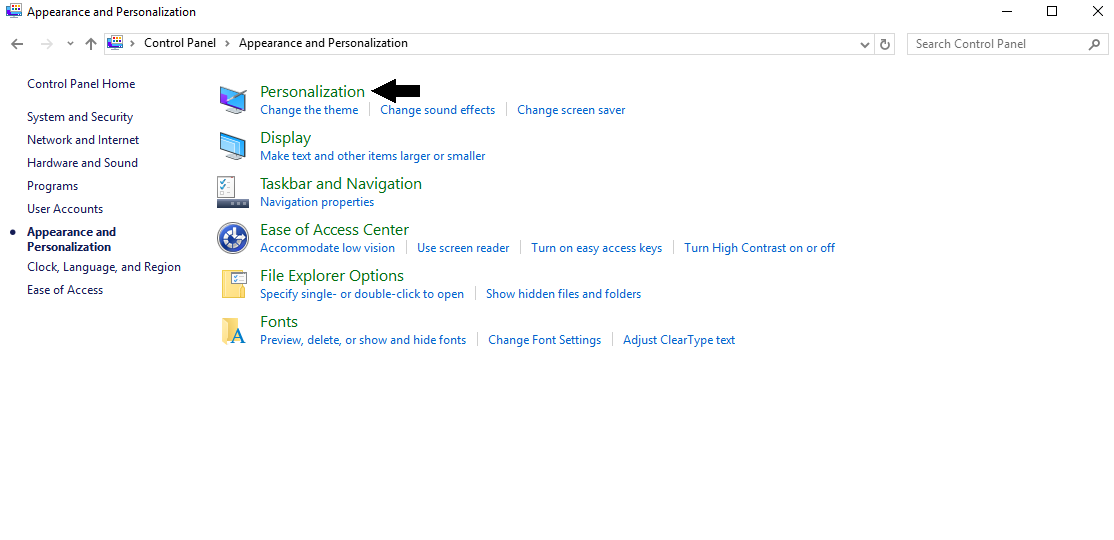
Task: Open Turn High Contrast on or off
Action: (x=759, y=248)
